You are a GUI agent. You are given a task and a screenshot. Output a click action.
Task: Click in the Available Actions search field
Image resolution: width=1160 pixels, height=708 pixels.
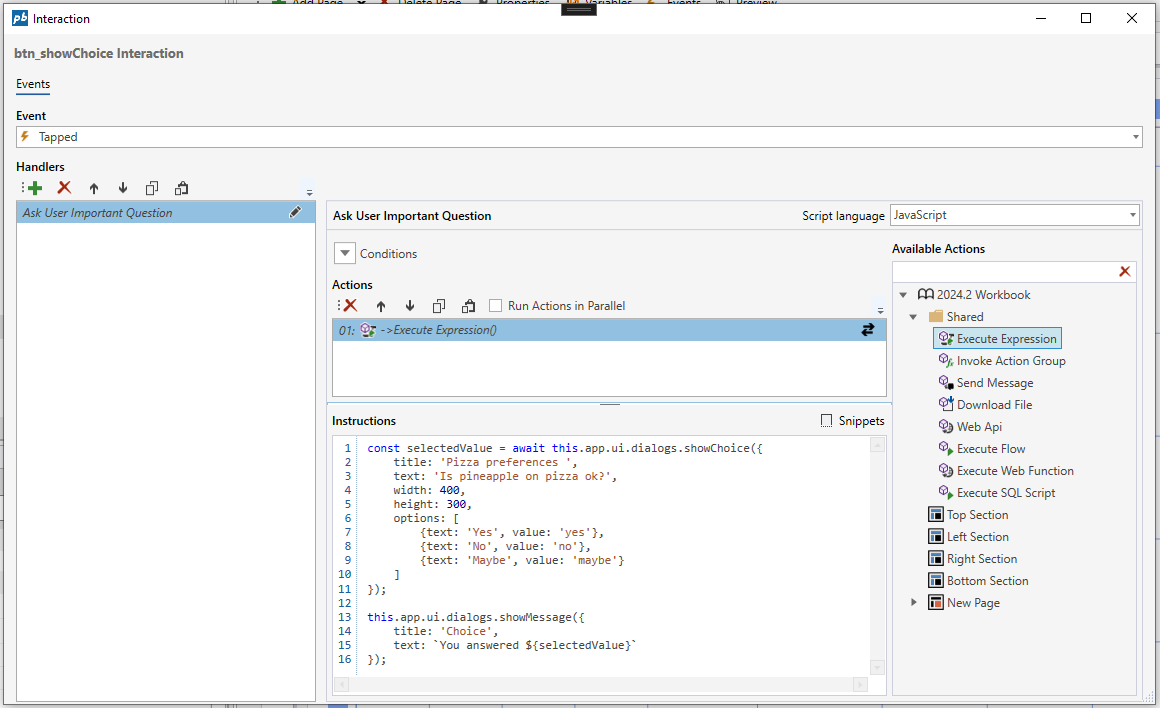(1002, 271)
